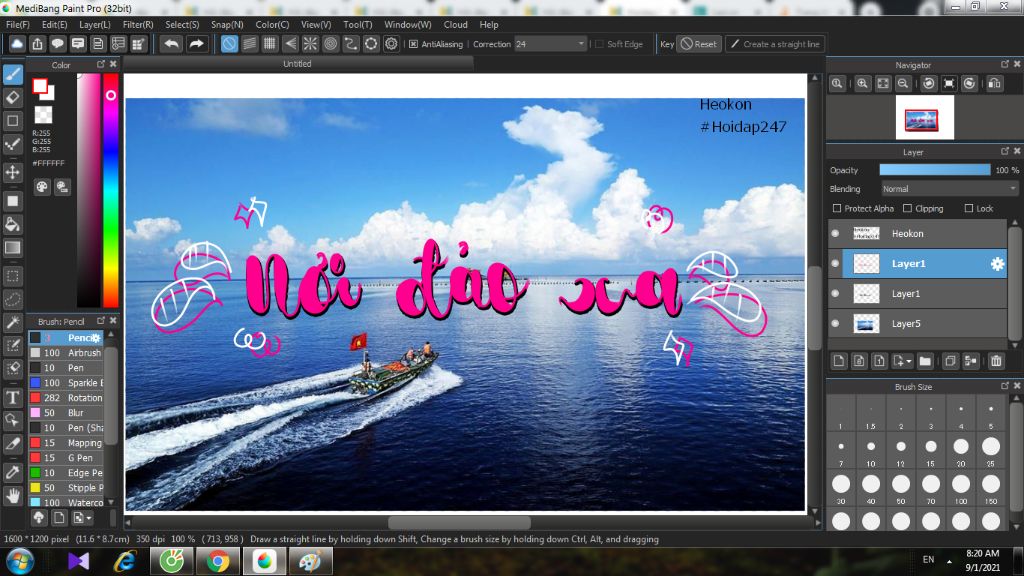Open the add layer type dropdown
This screenshot has width=1024, height=576.
(903, 360)
